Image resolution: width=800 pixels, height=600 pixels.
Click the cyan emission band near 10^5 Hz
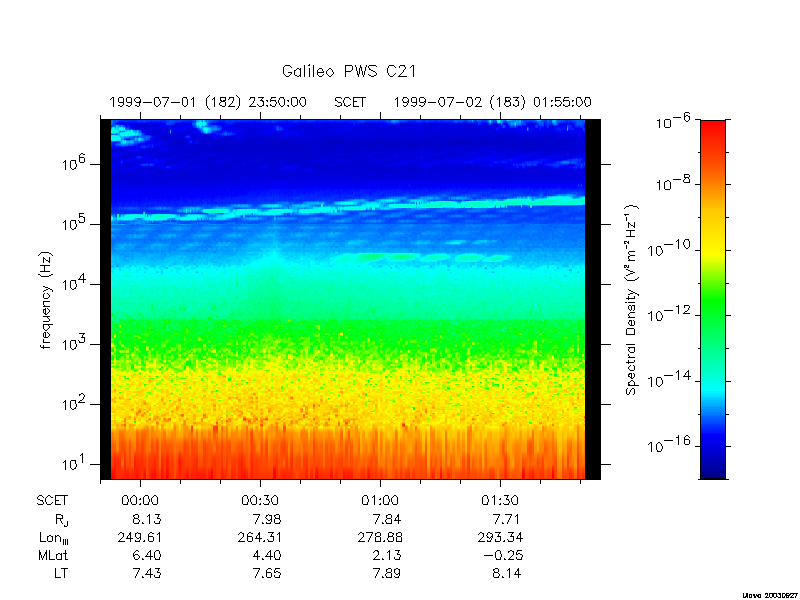click(x=348, y=208)
